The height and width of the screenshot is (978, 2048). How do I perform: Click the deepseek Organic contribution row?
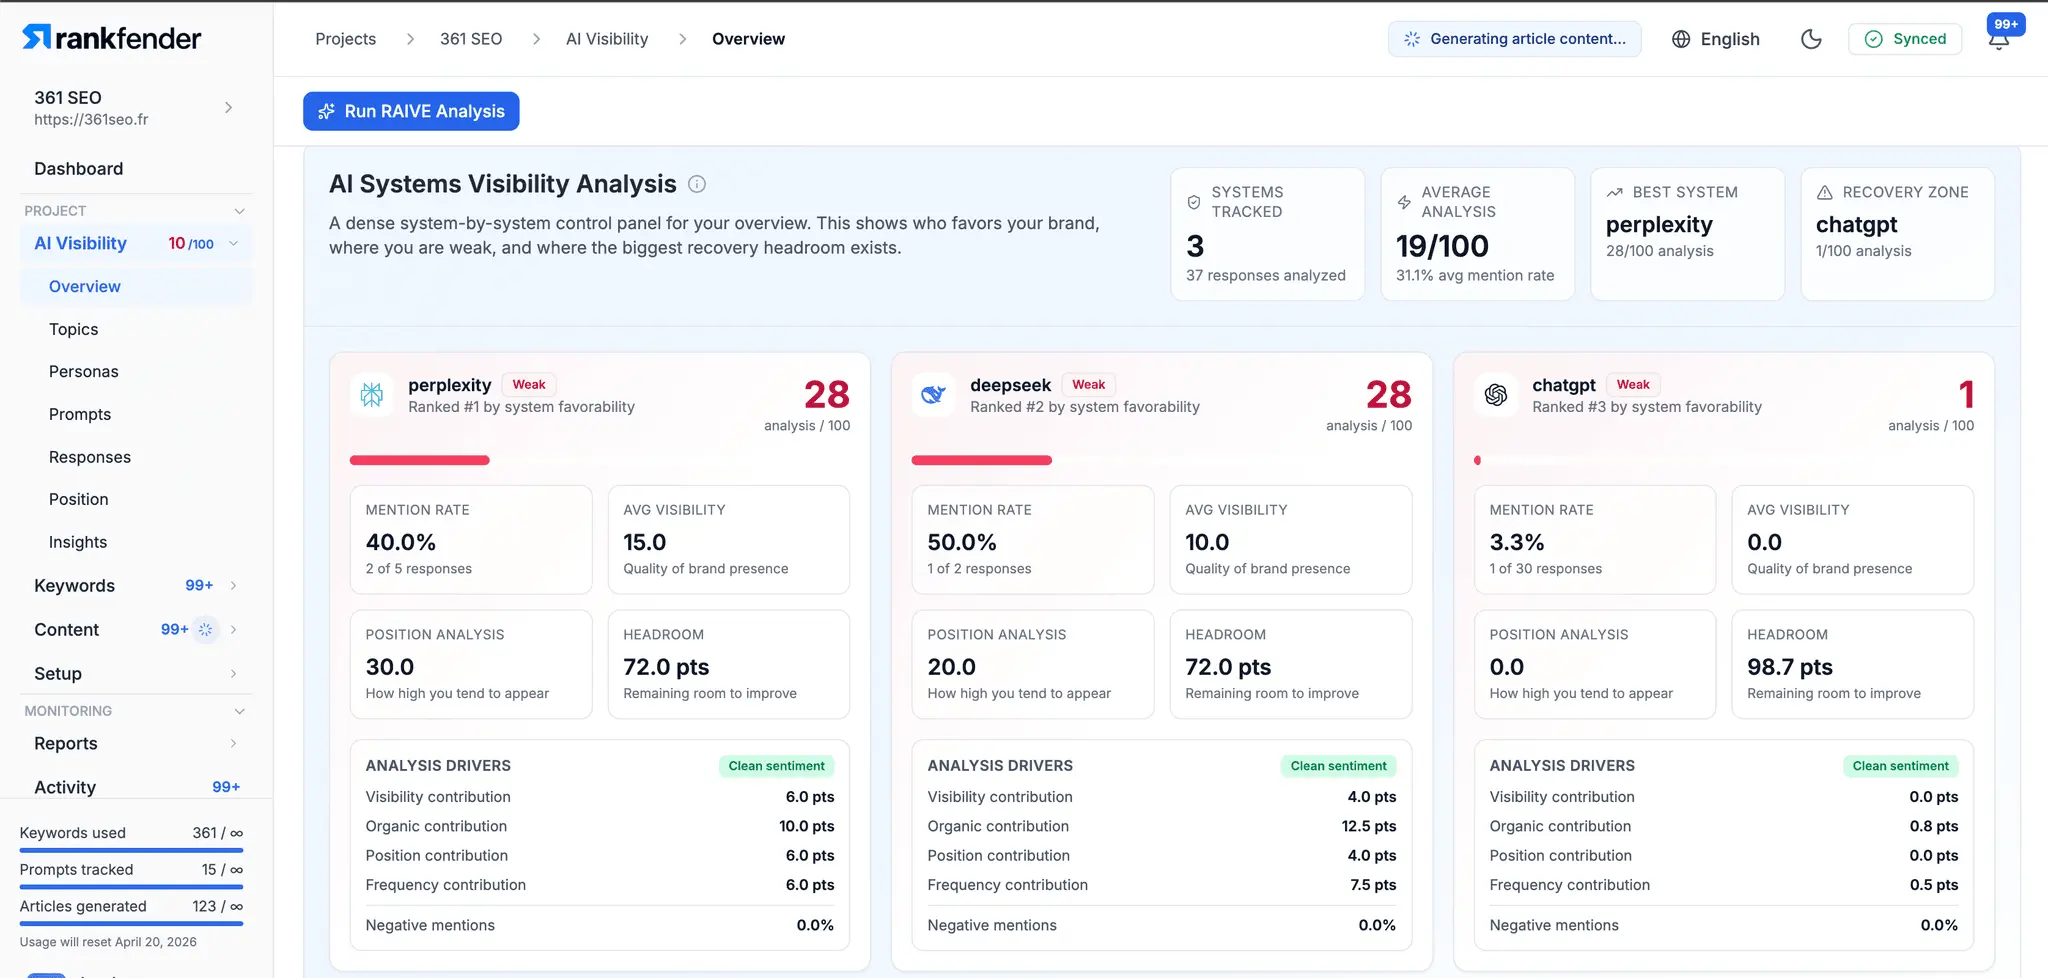point(1162,826)
